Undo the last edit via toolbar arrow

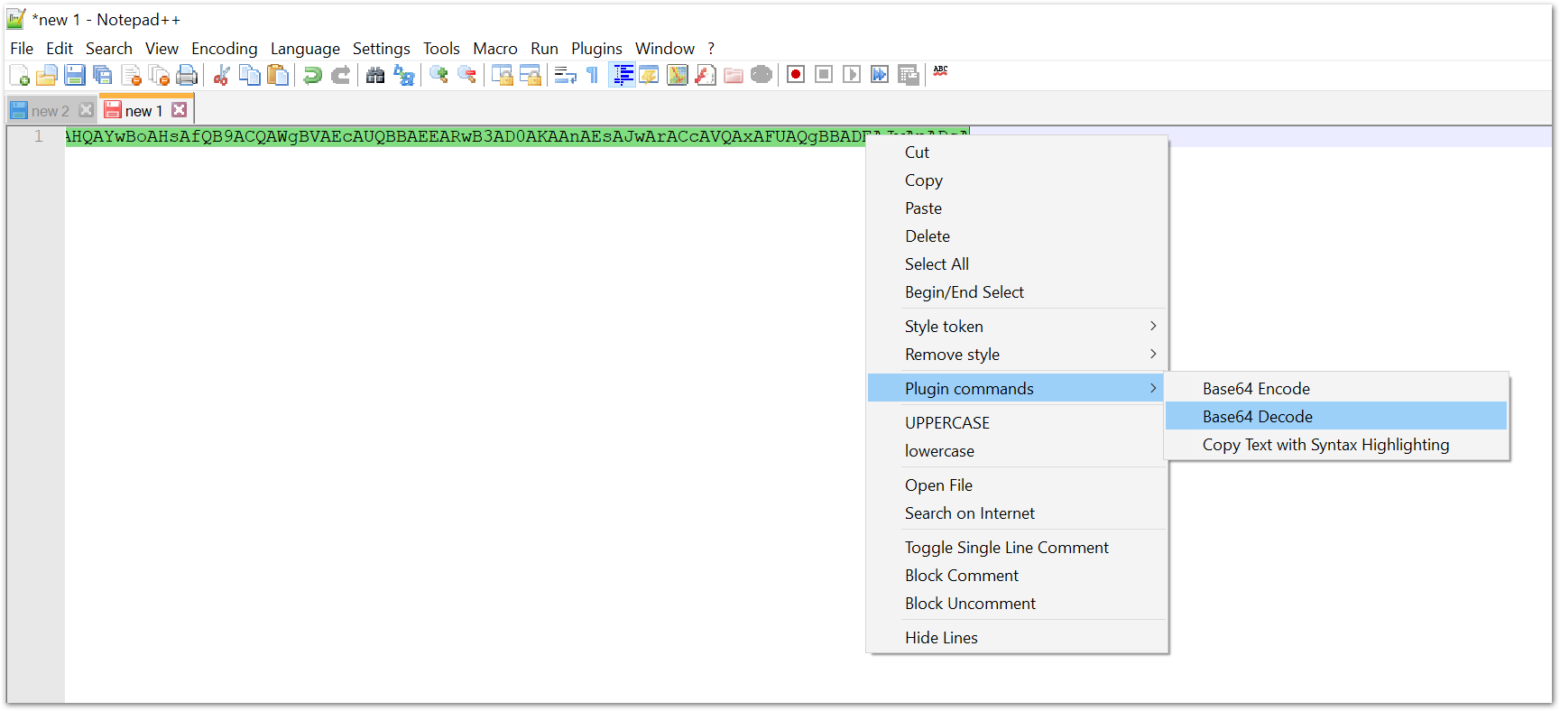click(x=313, y=74)
